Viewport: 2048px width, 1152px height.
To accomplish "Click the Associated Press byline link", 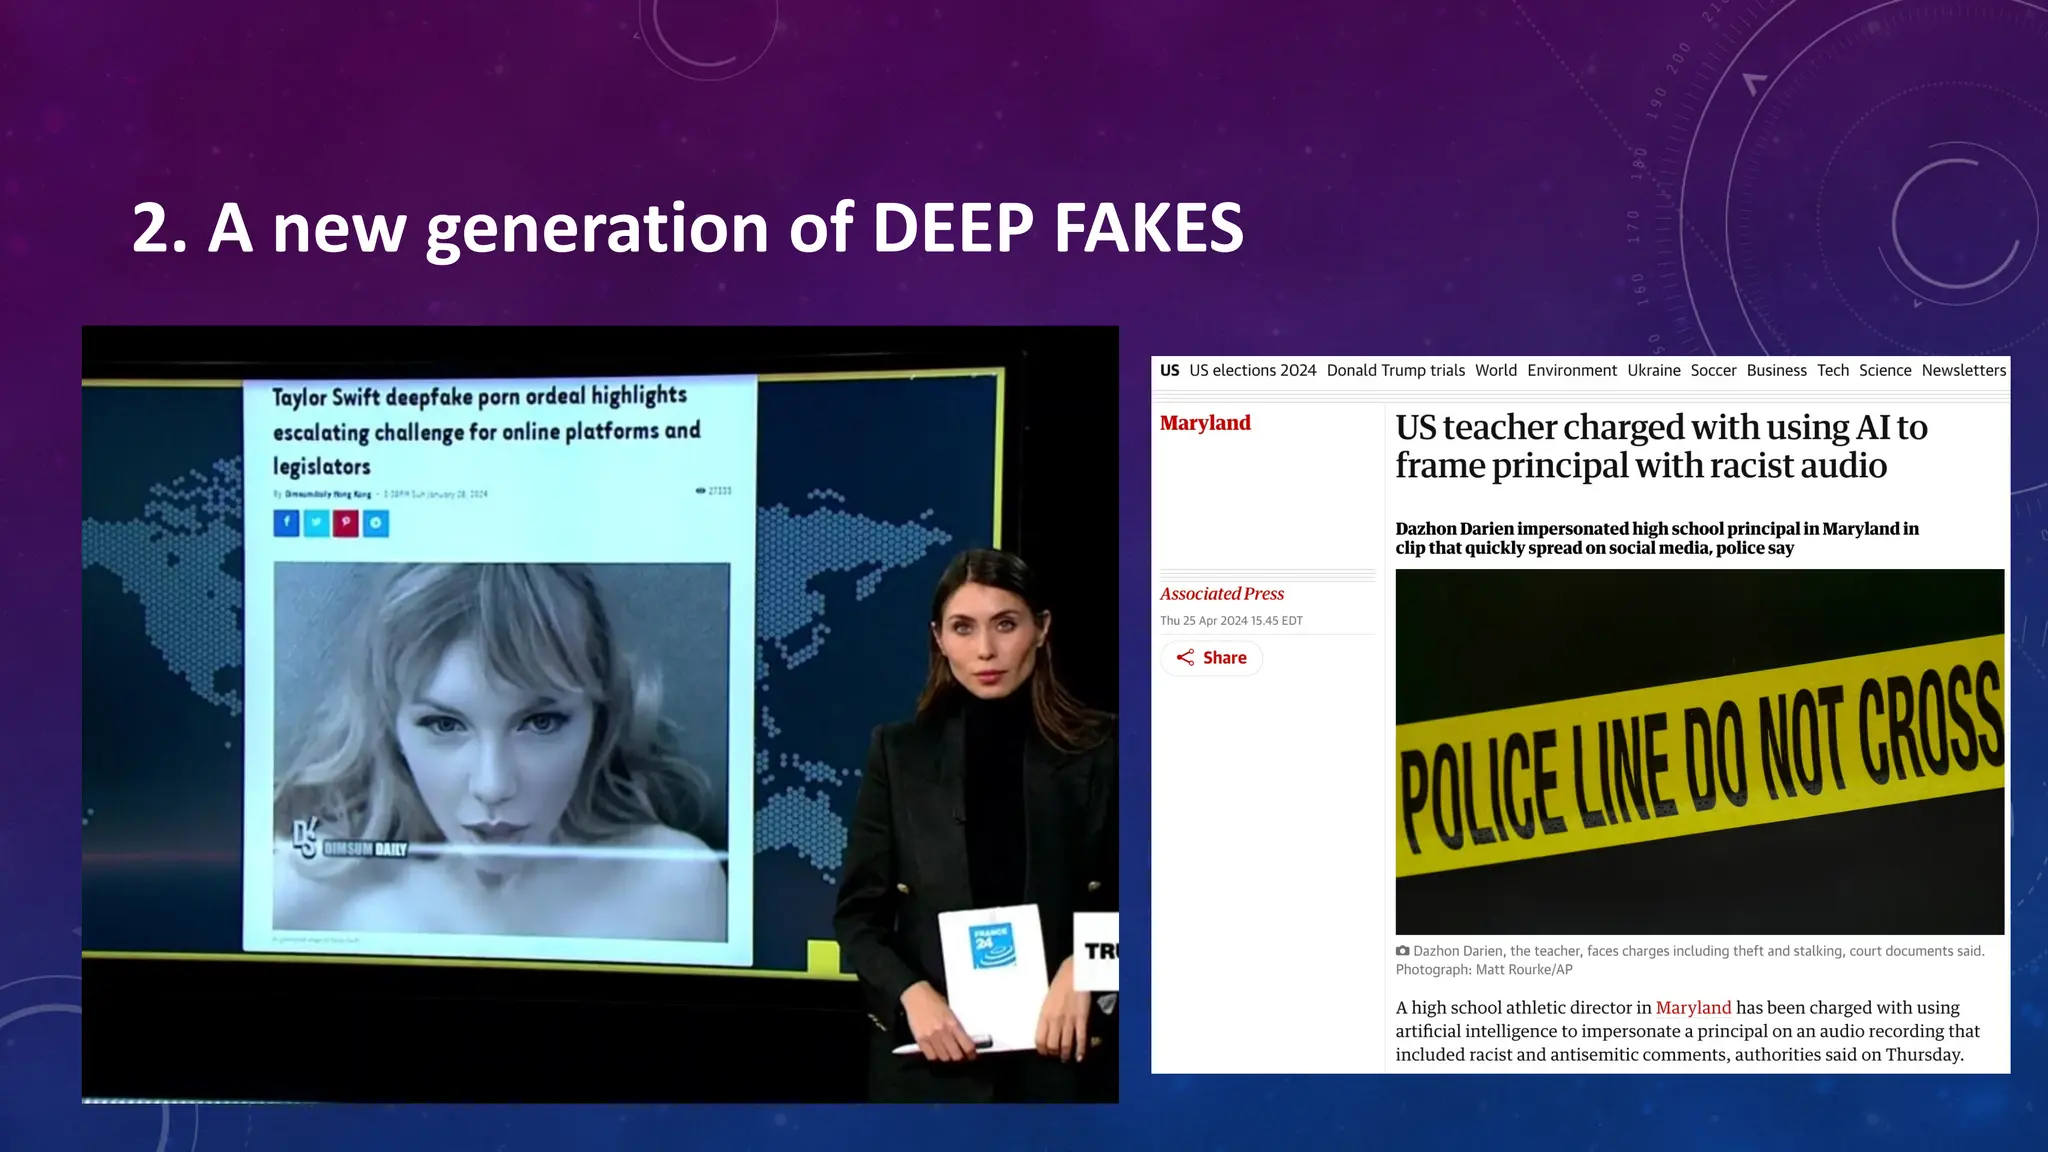I will [1222, 594].
